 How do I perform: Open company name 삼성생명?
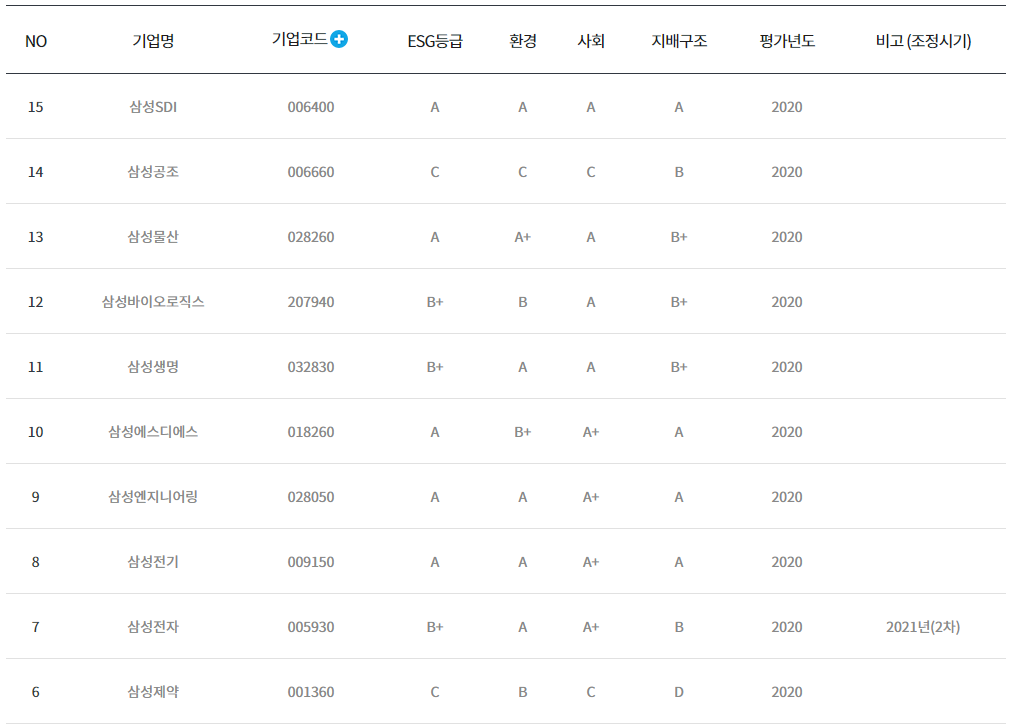(x=153, y=367)
